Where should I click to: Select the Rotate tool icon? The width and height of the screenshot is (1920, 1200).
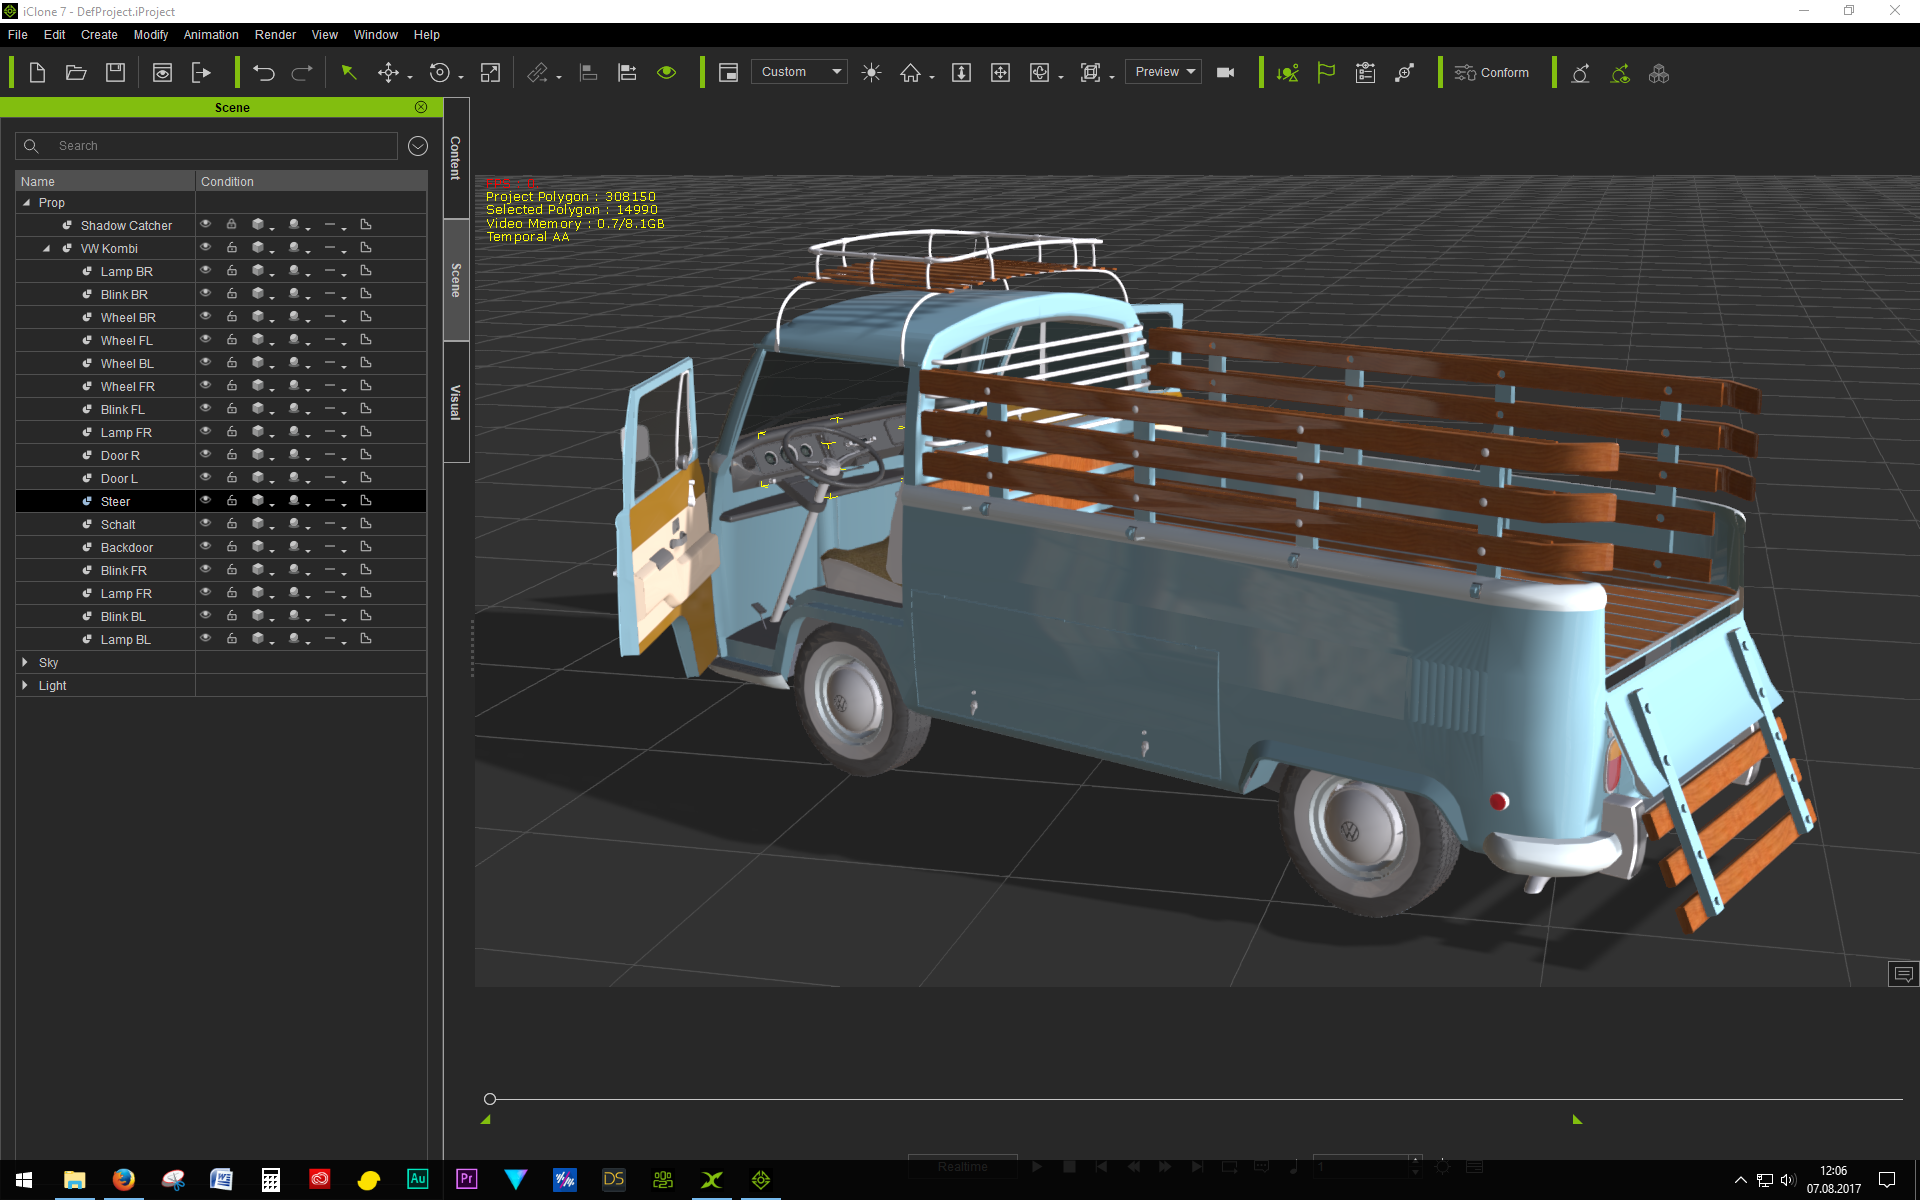(x=439, y=73)
